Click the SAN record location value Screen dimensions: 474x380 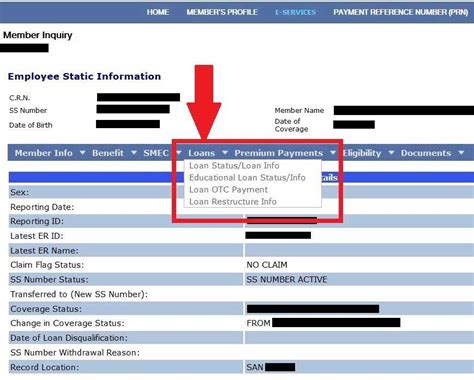pyautogui.click(x=255, y=367)
